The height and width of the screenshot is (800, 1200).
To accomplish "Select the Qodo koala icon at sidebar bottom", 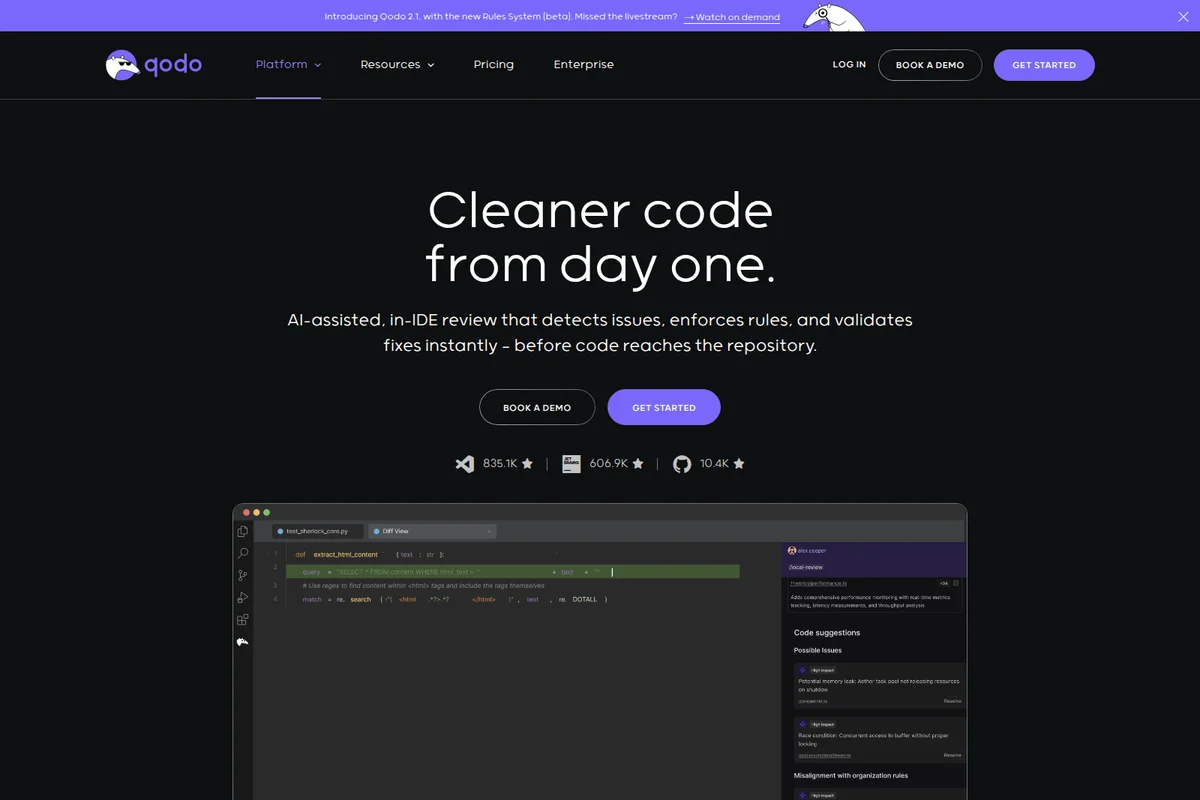I will tap(242, 641).
